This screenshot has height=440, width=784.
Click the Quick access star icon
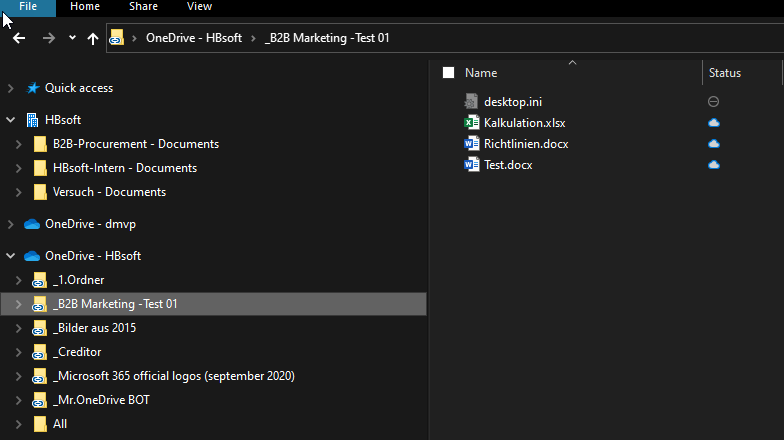coord(32,88)
